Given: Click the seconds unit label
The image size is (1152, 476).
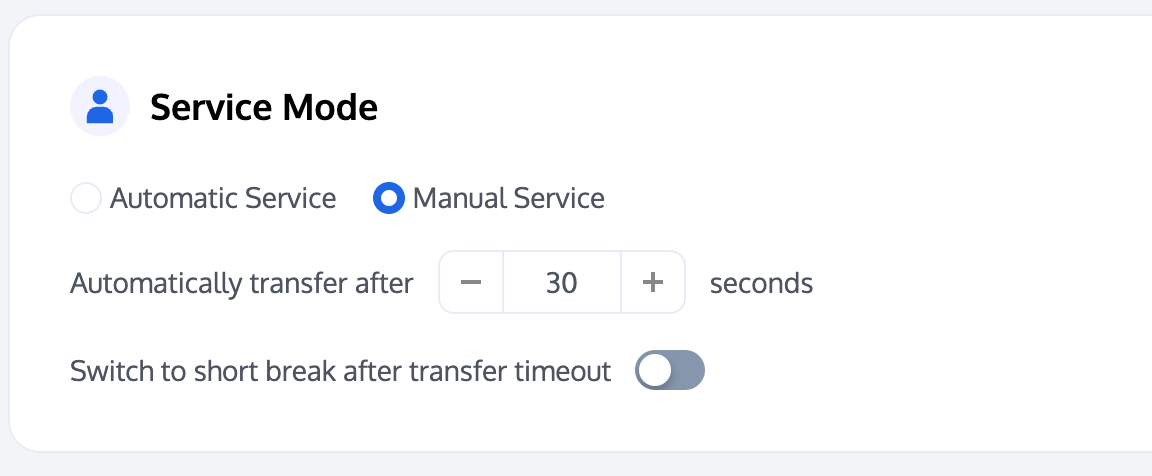Looking at the screenshot, I should pos(761,284).
